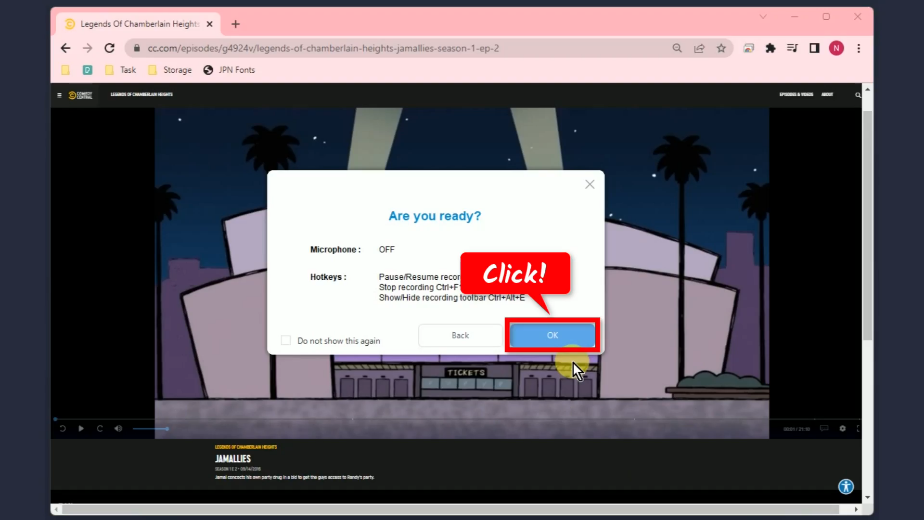Open the accessibility widget icon
This screenshot has height=520, width=924.
pos(846,486)
